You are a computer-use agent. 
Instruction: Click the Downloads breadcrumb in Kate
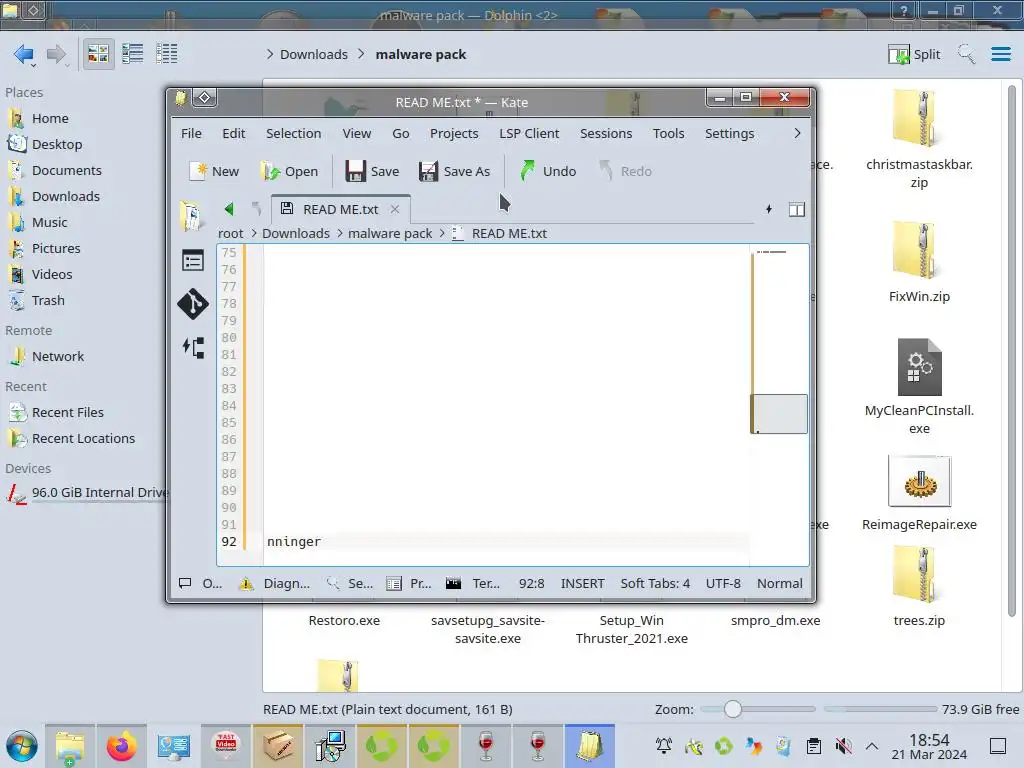click(x=296, y=233)
